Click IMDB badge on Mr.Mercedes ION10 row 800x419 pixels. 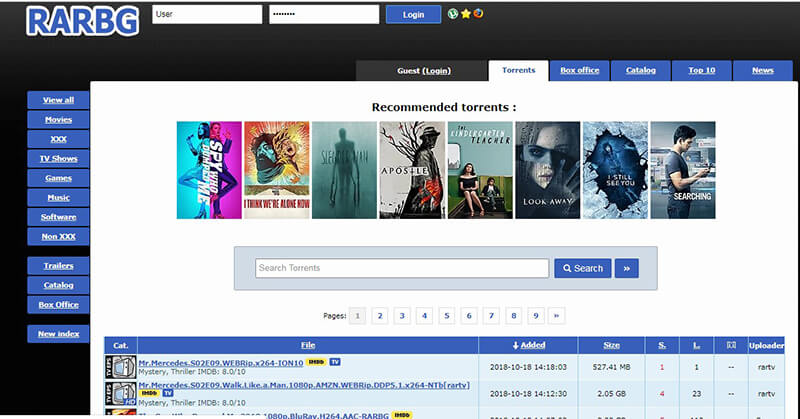pyautogui.click(x=316, y=362)
